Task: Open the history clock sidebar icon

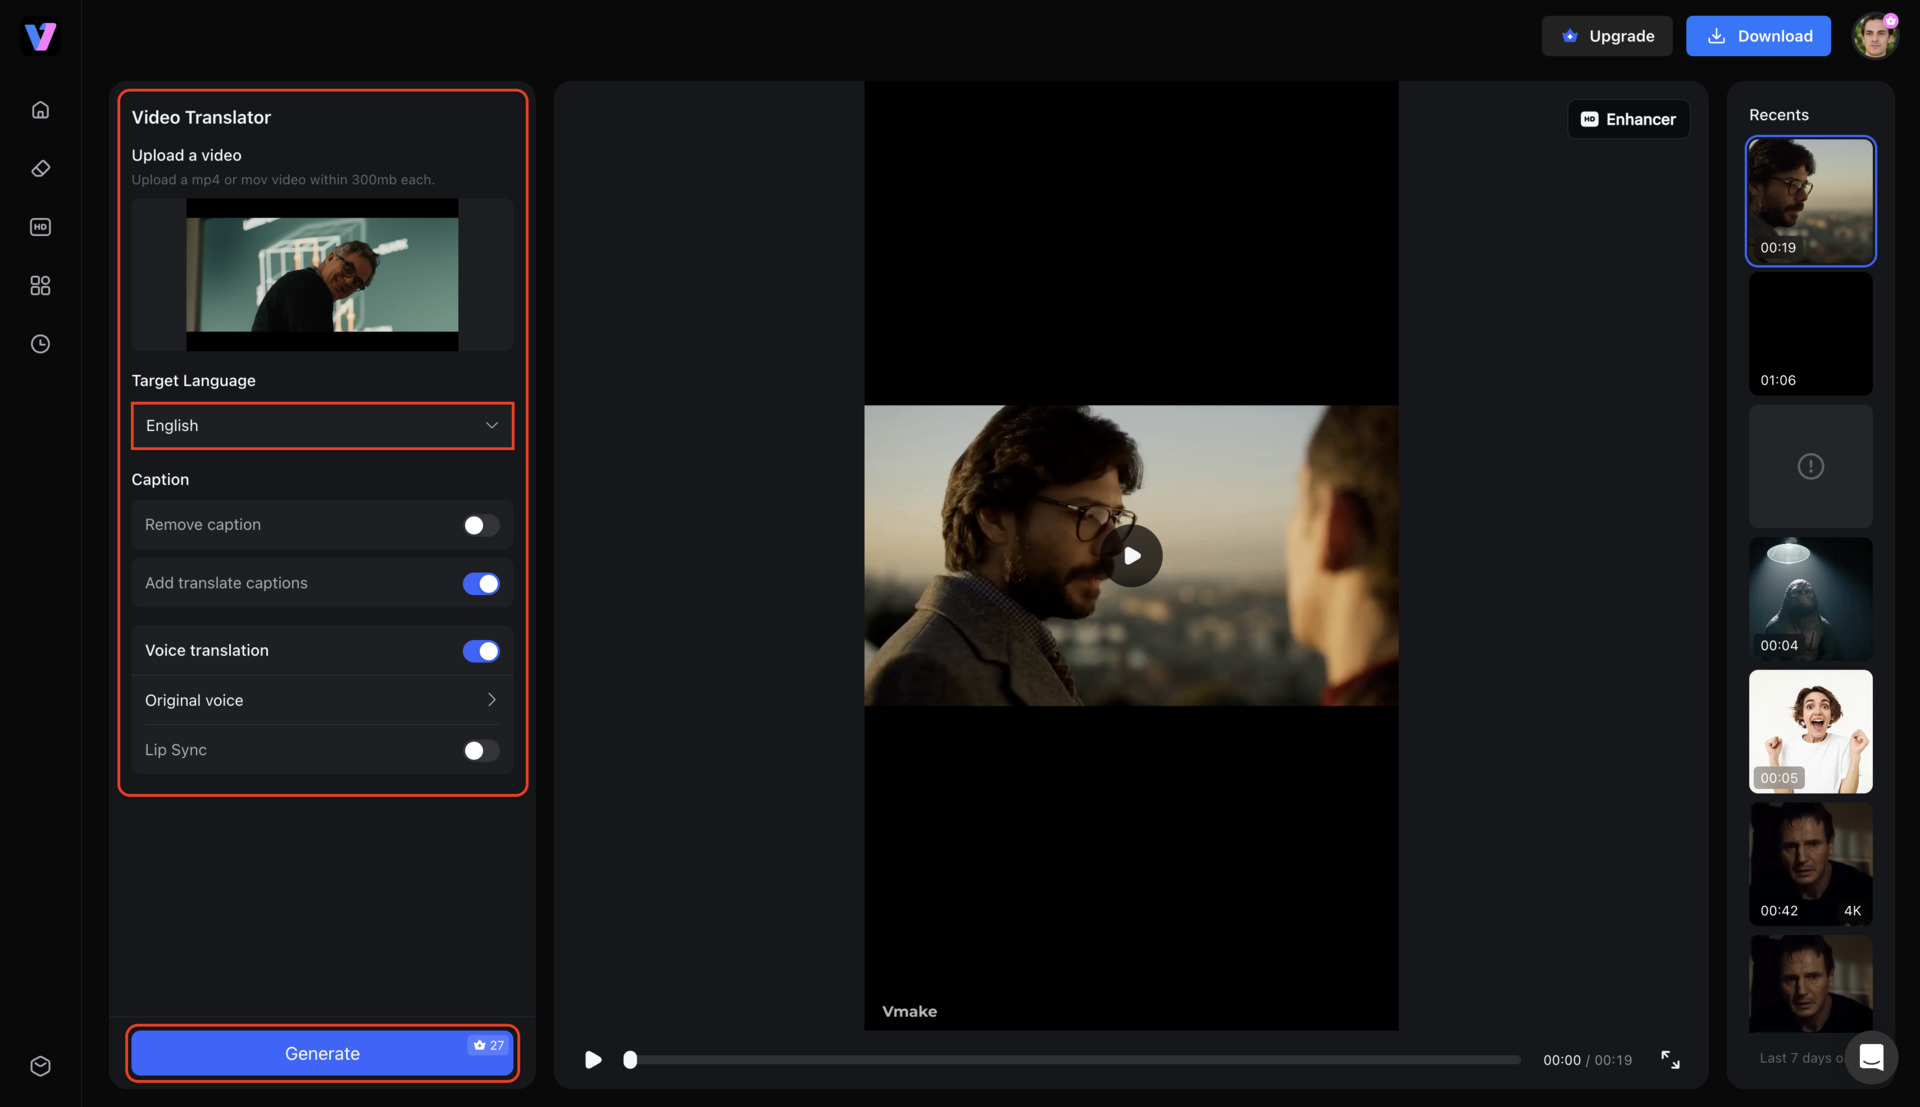Action: click(40, 344)
